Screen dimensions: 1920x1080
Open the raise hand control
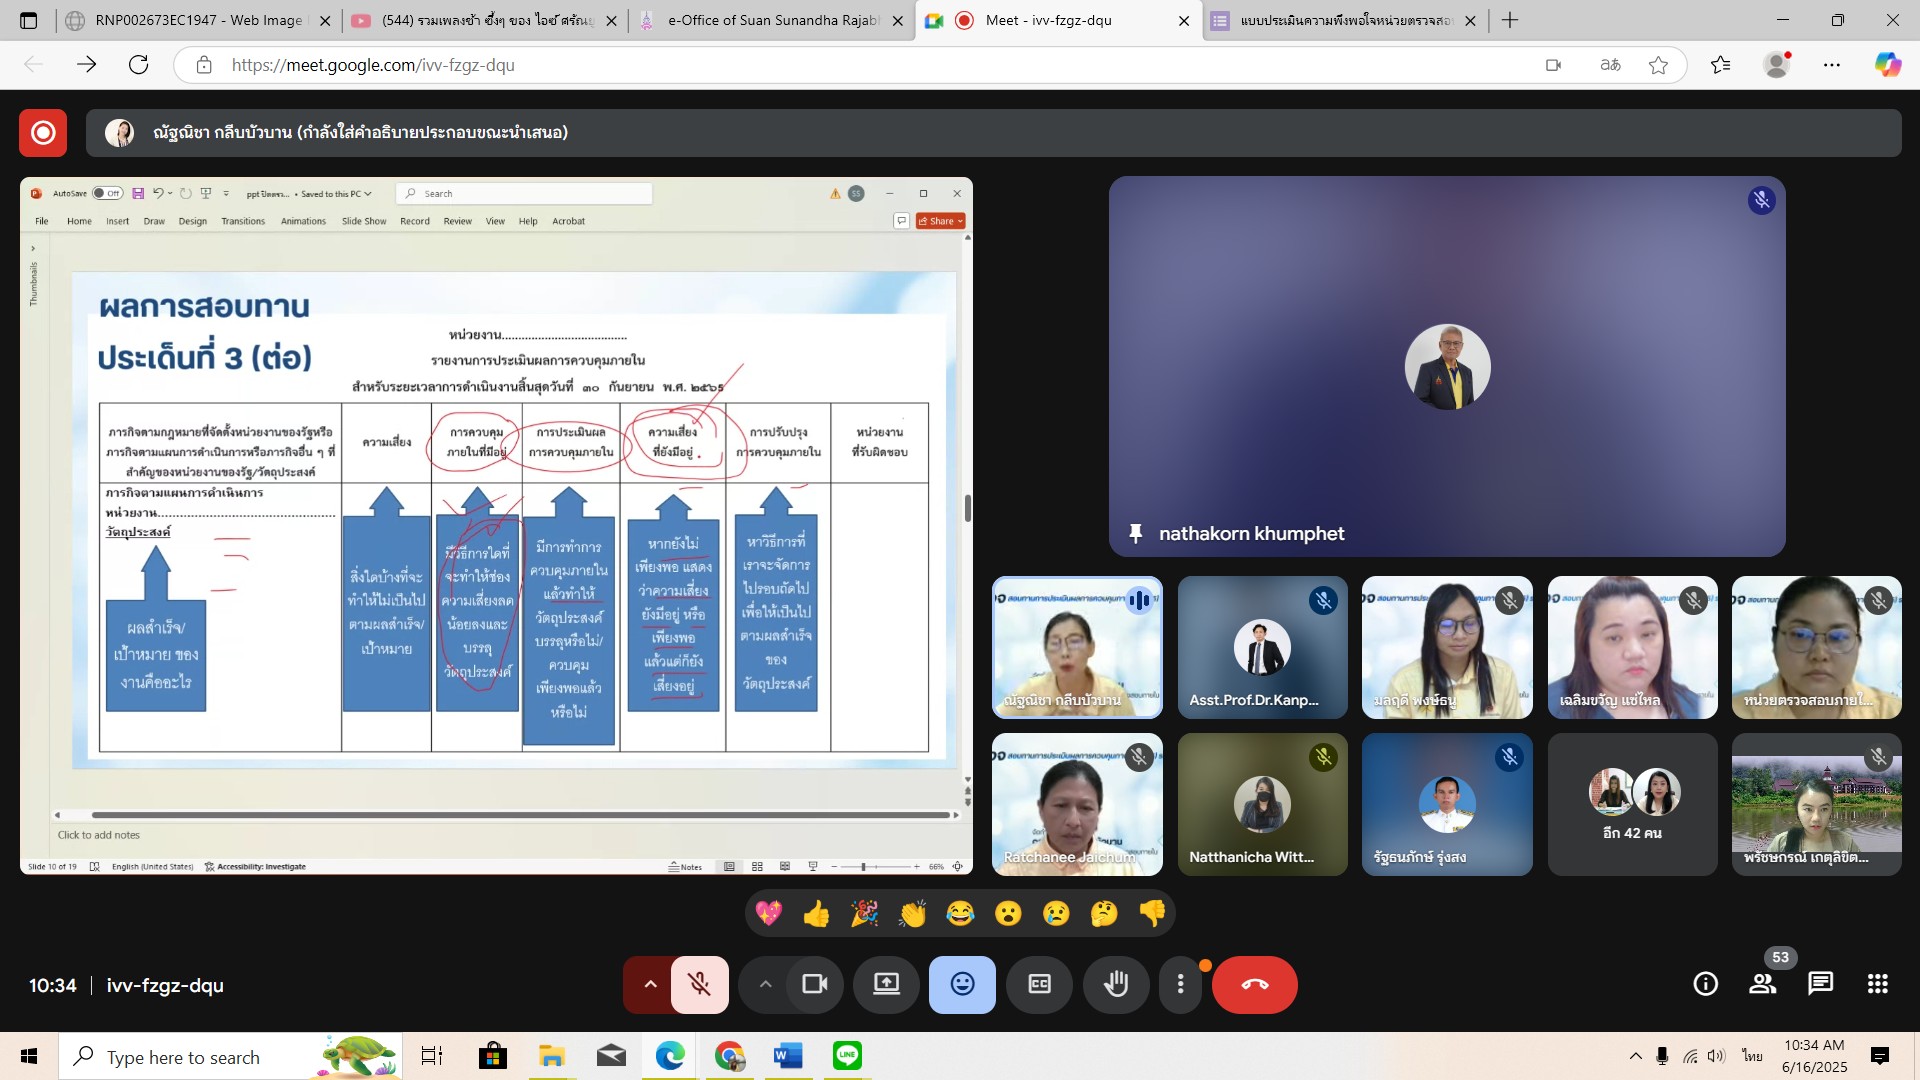coord(1116,985)
